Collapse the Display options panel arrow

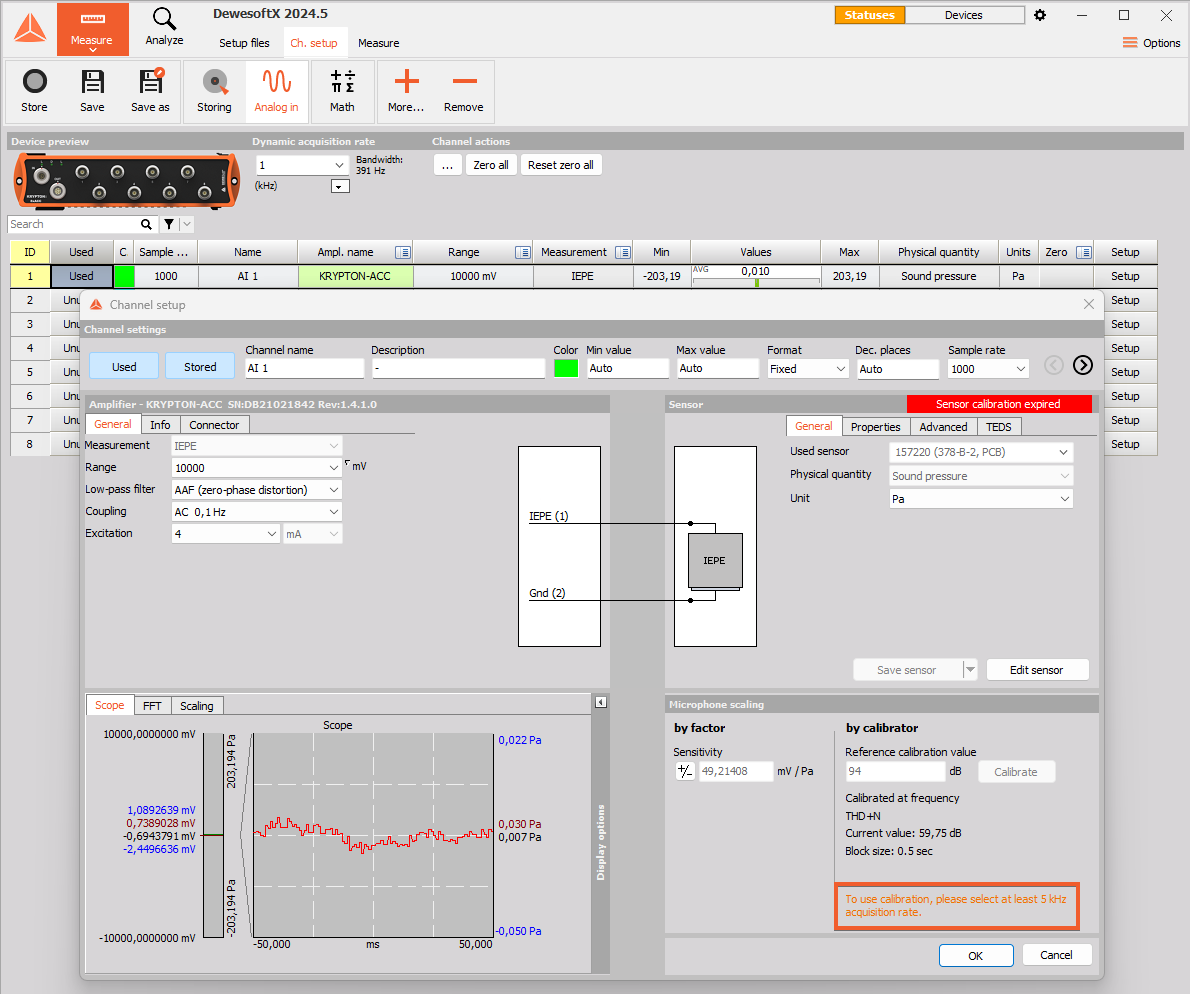(601, 703)
